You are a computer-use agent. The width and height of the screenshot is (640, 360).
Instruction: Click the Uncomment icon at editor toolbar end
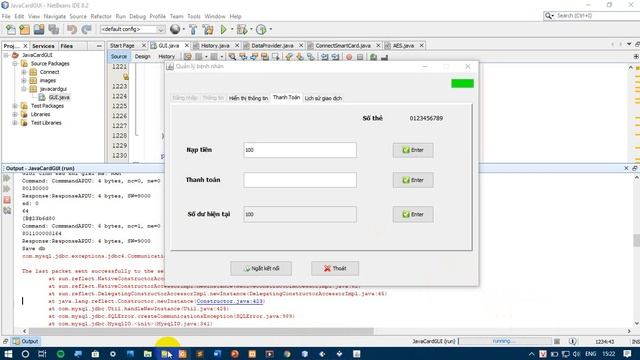(x=384, y=57)
